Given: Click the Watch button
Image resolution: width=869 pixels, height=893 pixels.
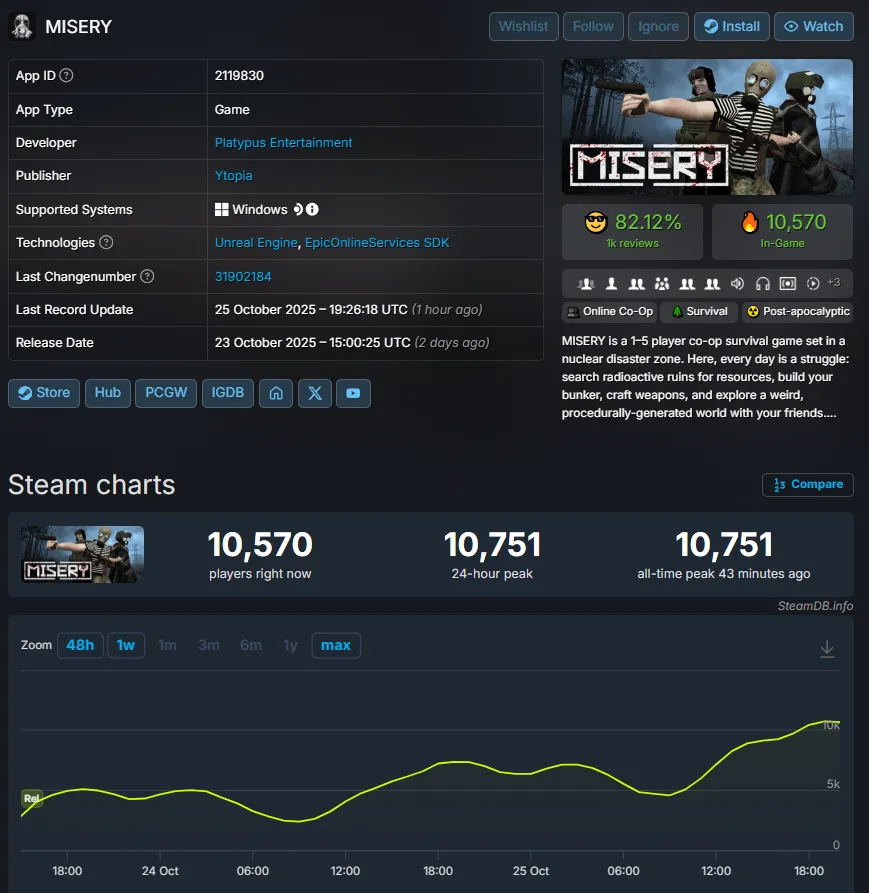Looking at the screenshot, I should click(814, 26).
